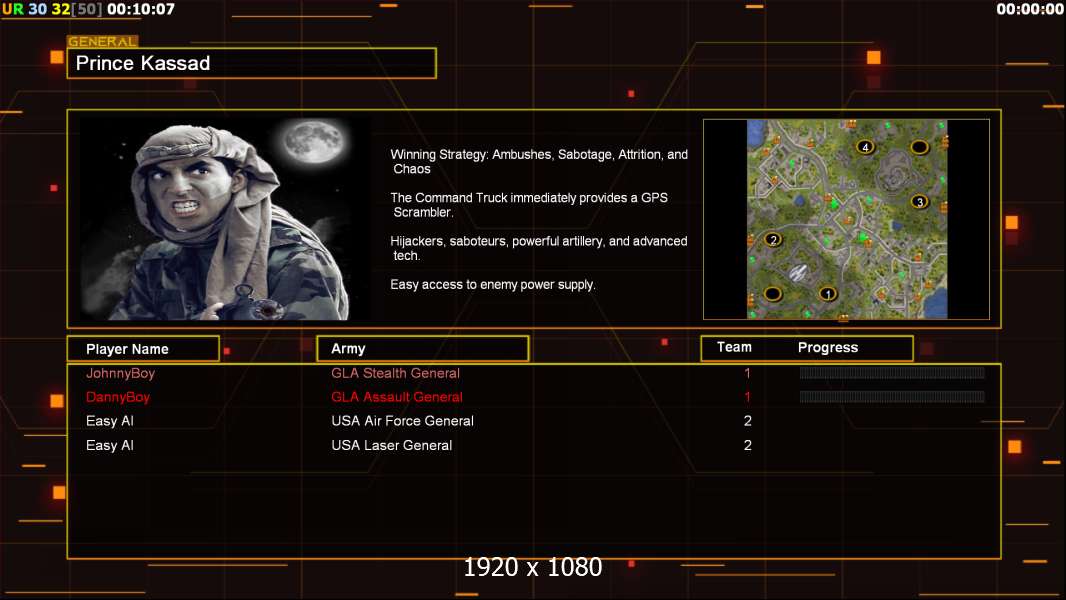Click the Prince Kassad general name field

[252, 63]
